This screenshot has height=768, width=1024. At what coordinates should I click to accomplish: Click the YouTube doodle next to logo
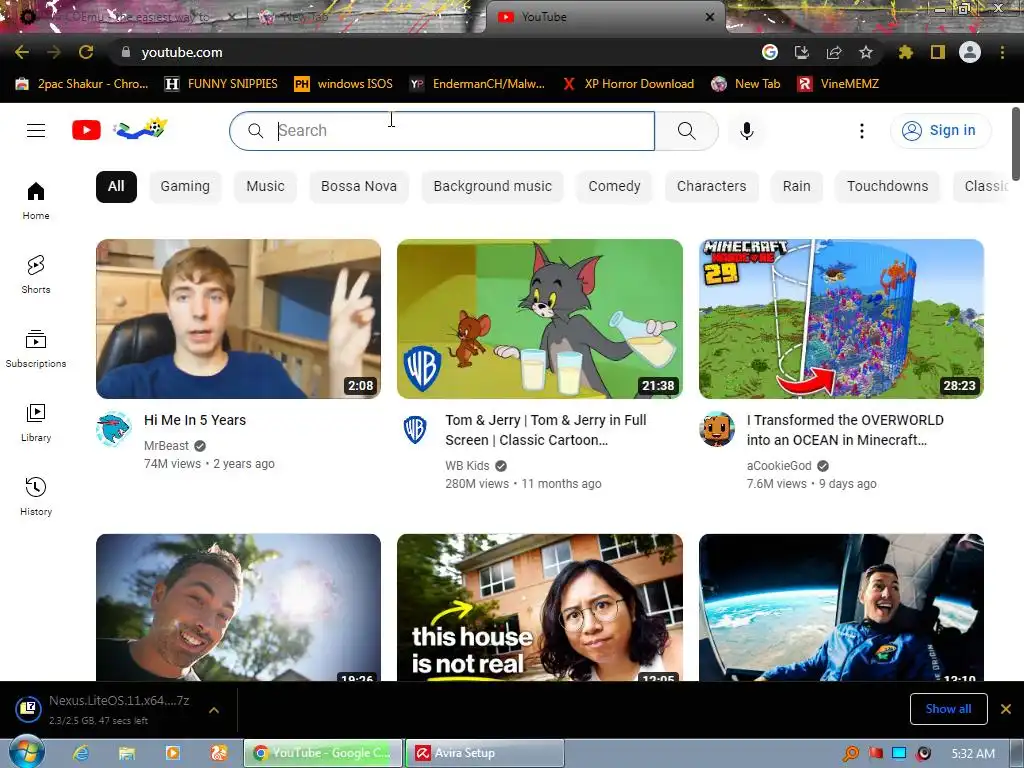(x=140, y=129)
